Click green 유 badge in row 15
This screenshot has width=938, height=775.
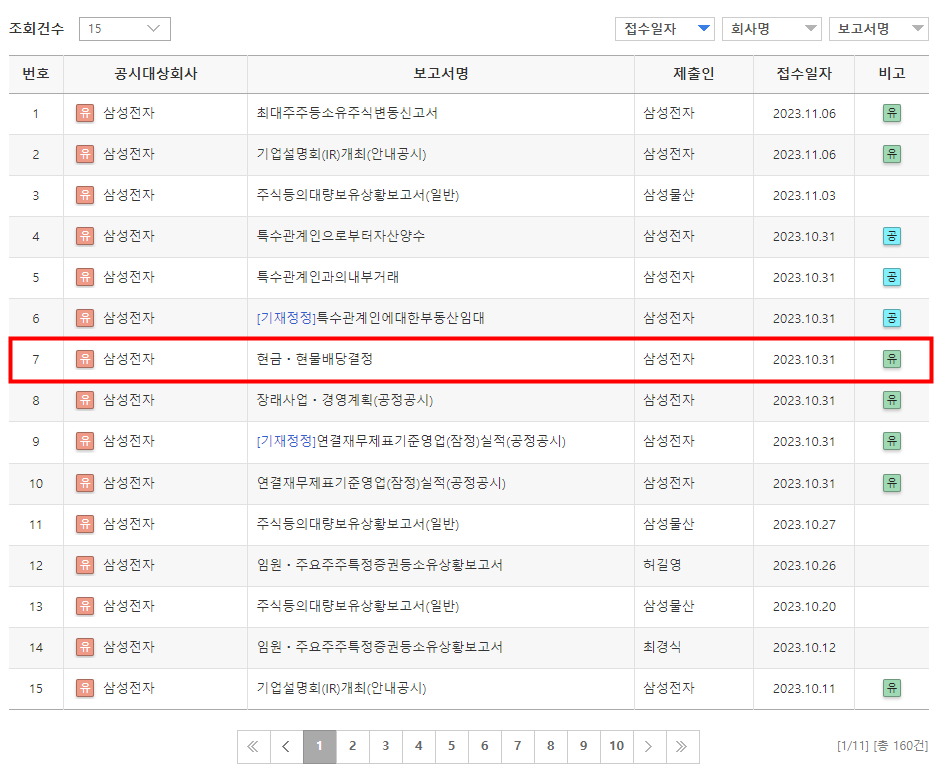(x=892, y=688)
